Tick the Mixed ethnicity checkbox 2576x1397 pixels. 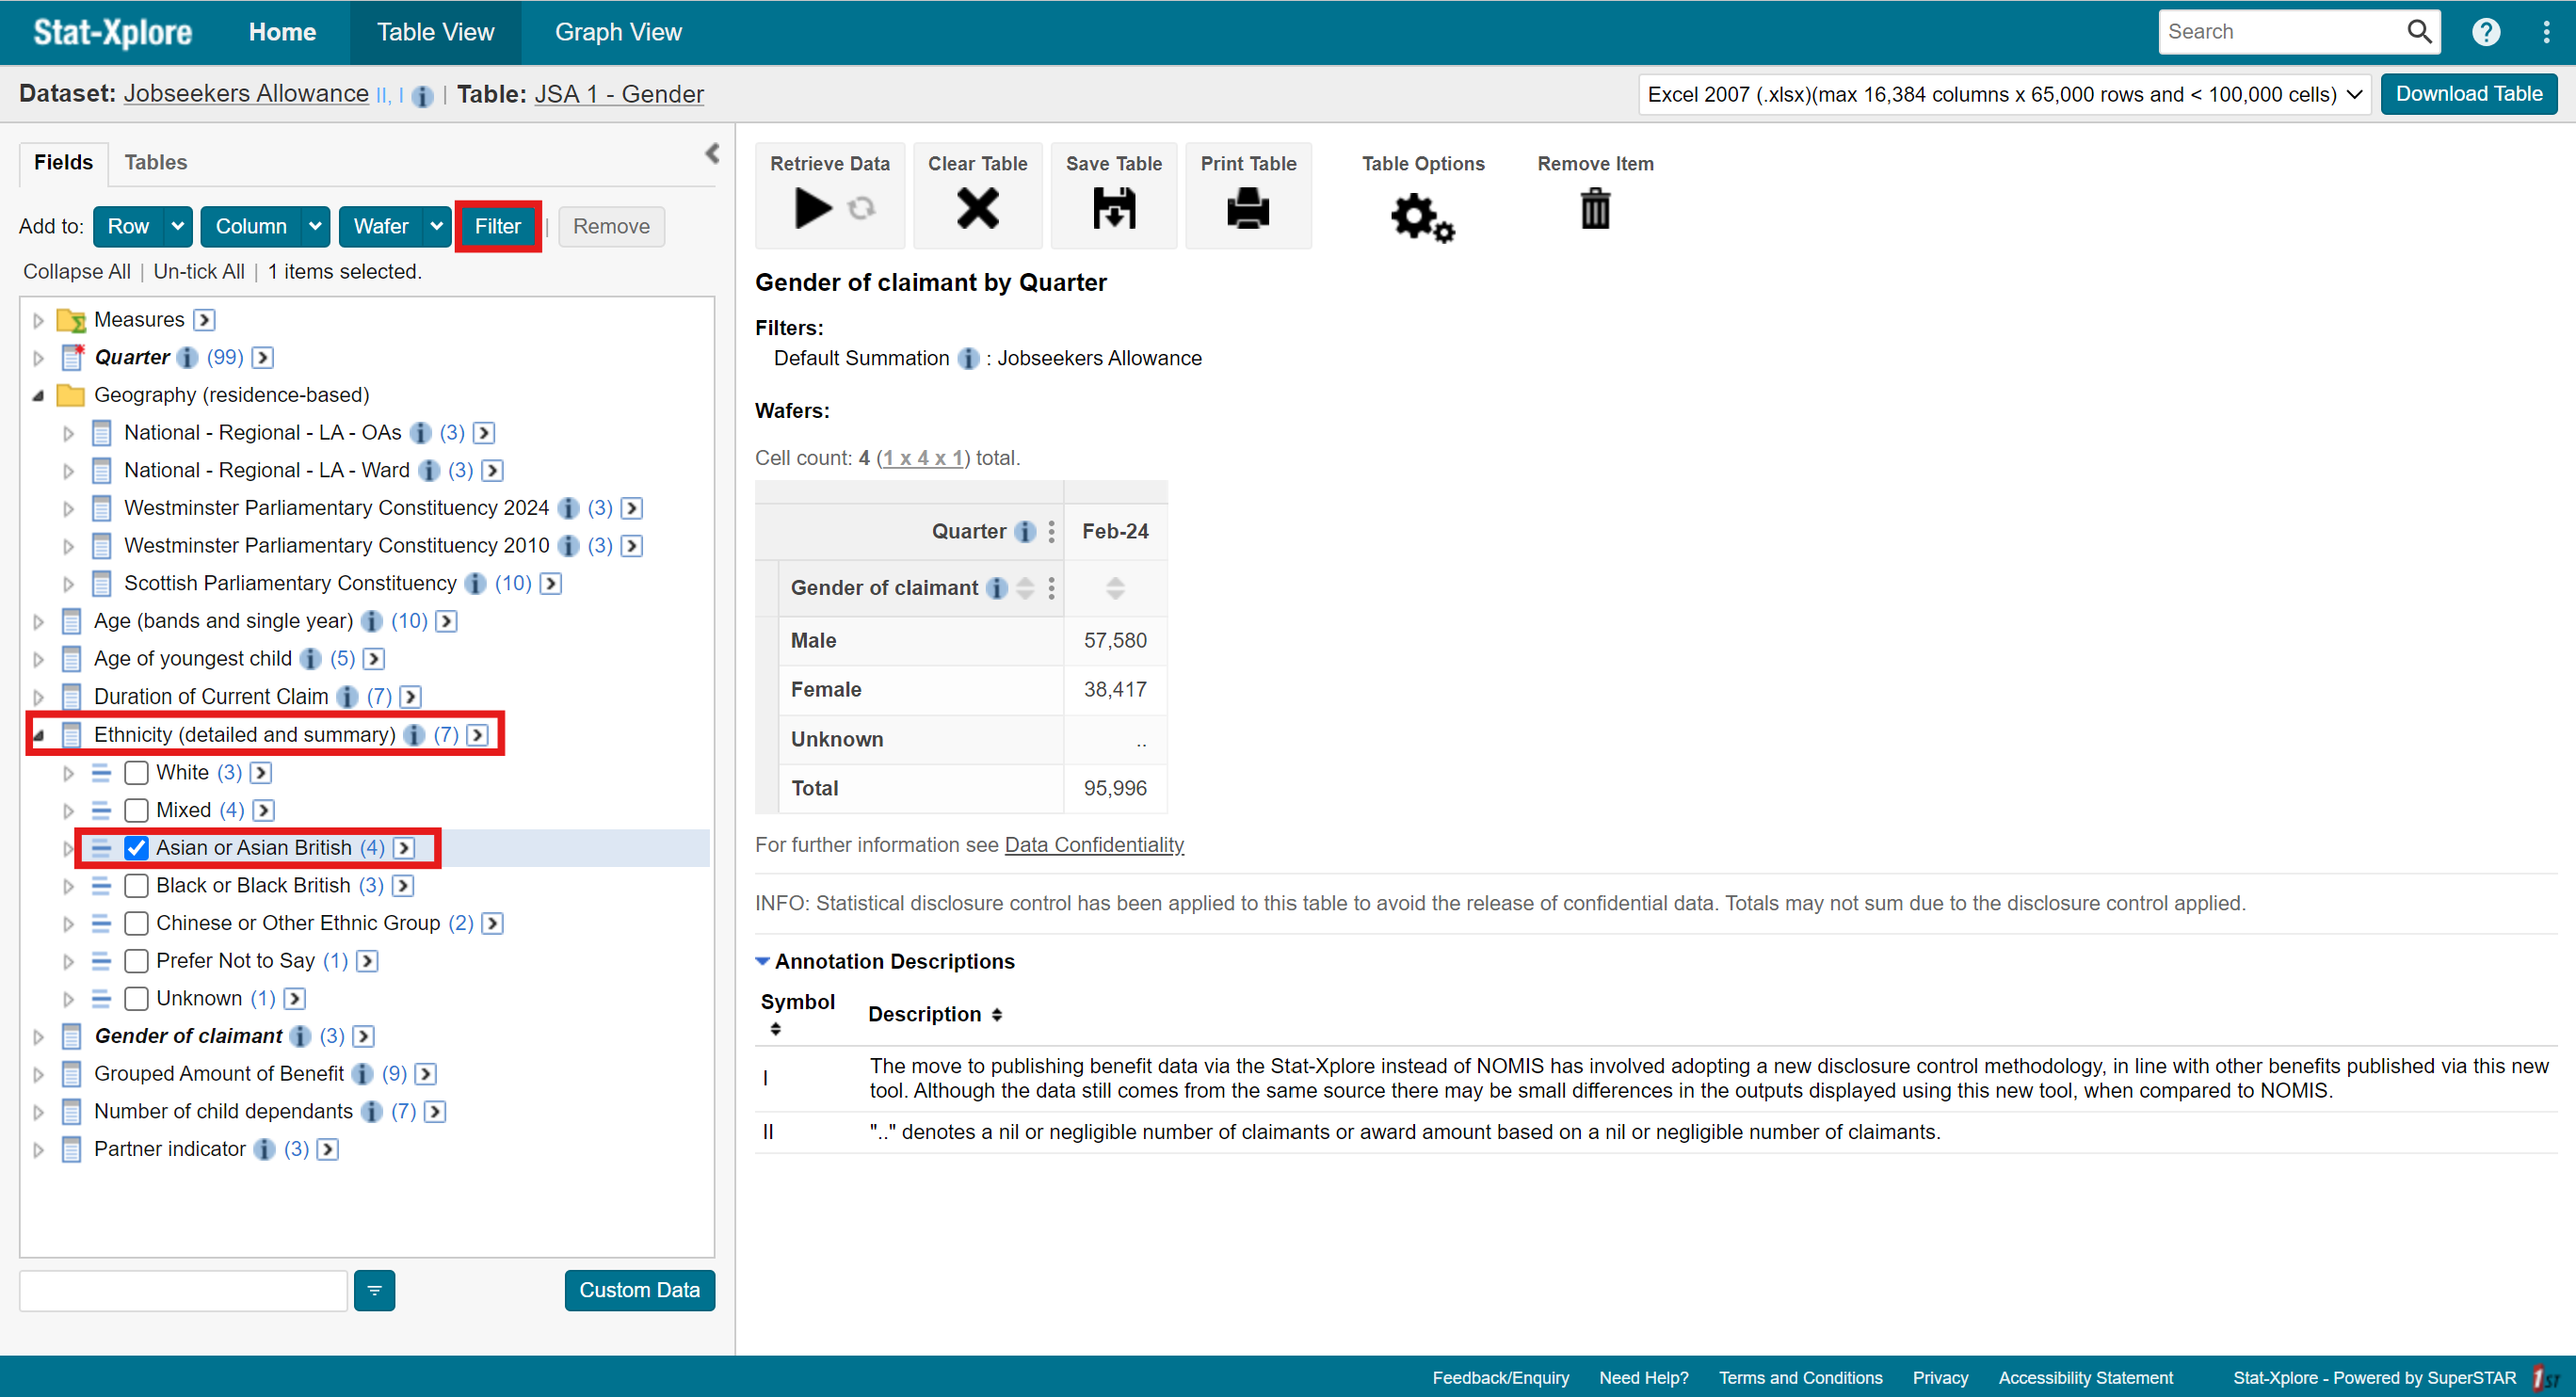click(x=136, y=811)
